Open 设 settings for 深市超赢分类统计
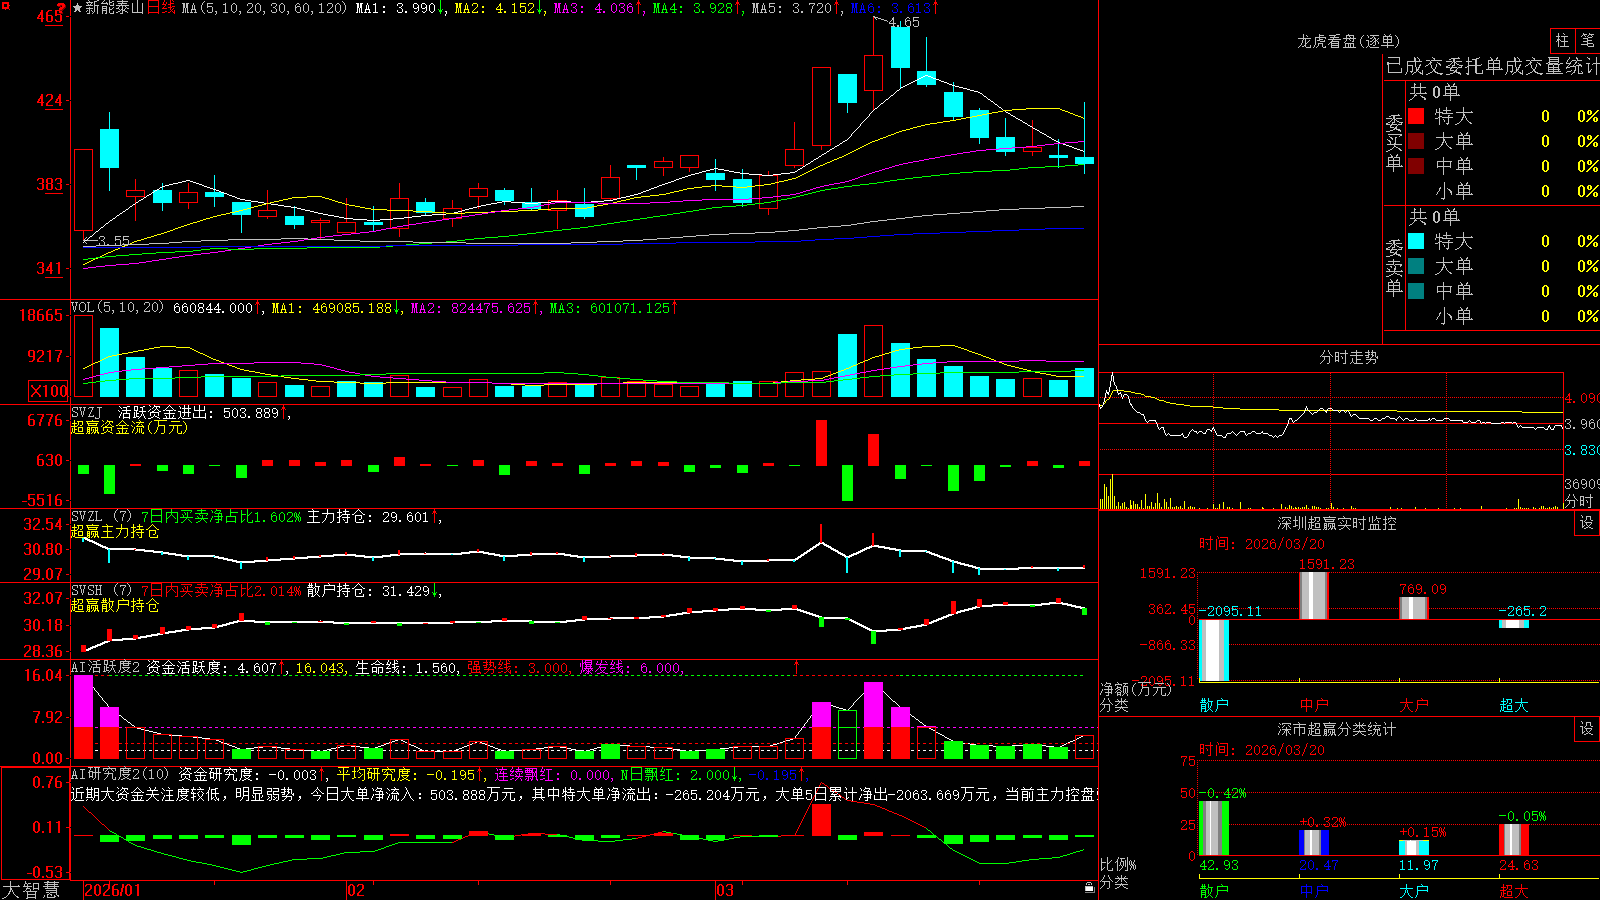 point(1587,729)
